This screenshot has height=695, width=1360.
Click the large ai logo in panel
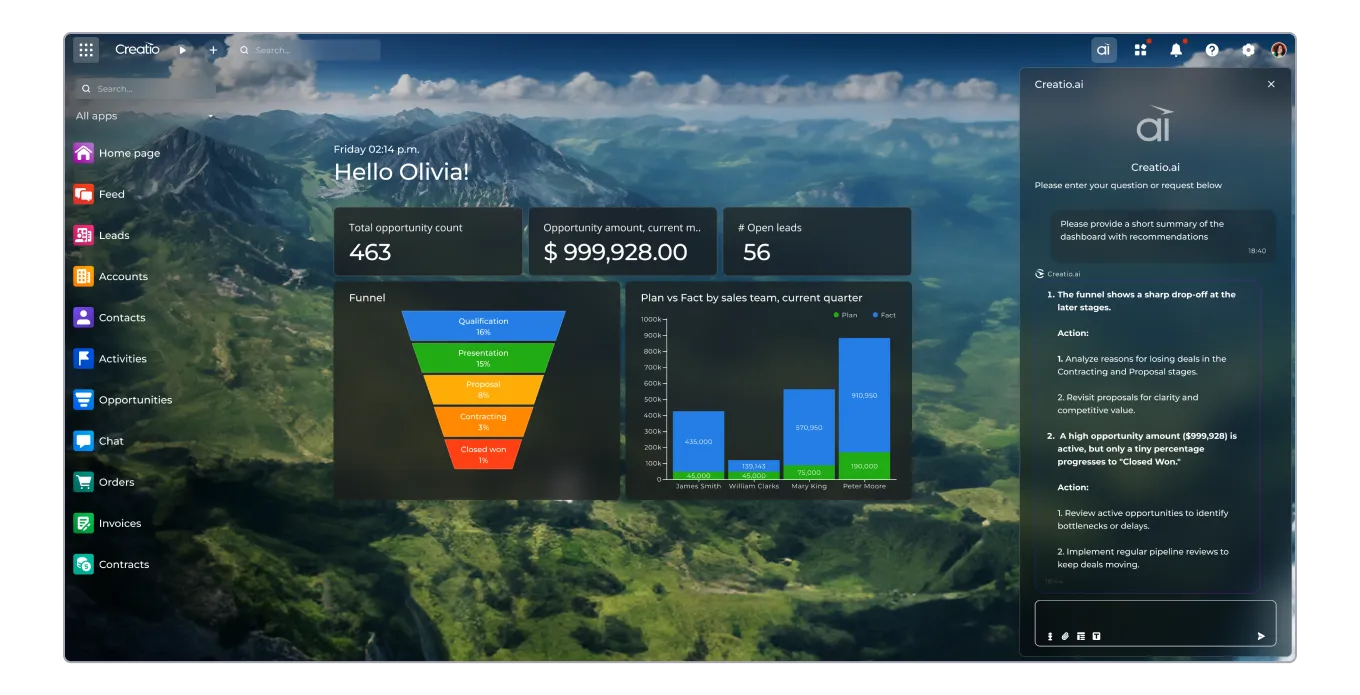(x=1155, y=126)
